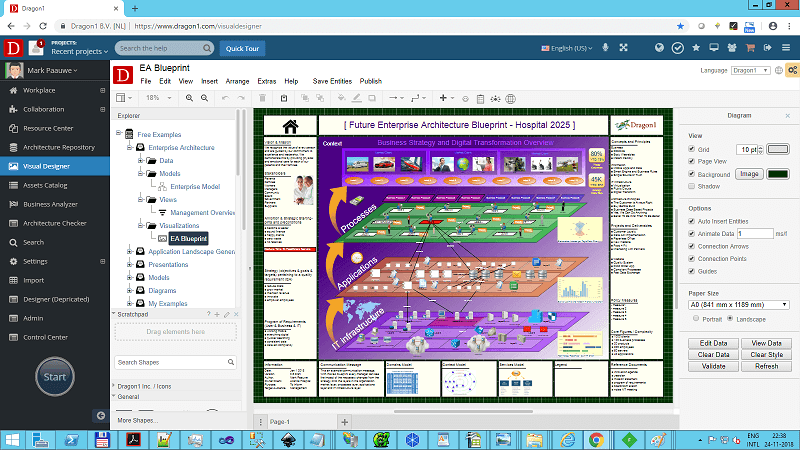This screenshot has width=800, height=450.
Task: Click the Search Shapes input field
Action: (172, 362)
